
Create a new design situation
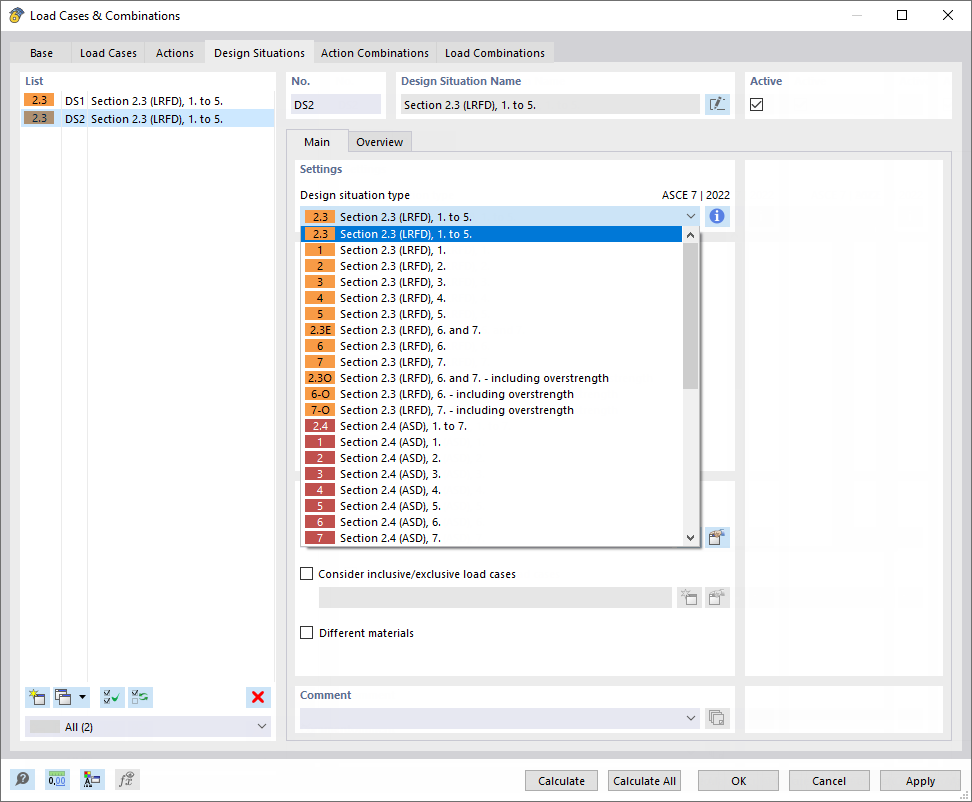(x=37, y=697)
